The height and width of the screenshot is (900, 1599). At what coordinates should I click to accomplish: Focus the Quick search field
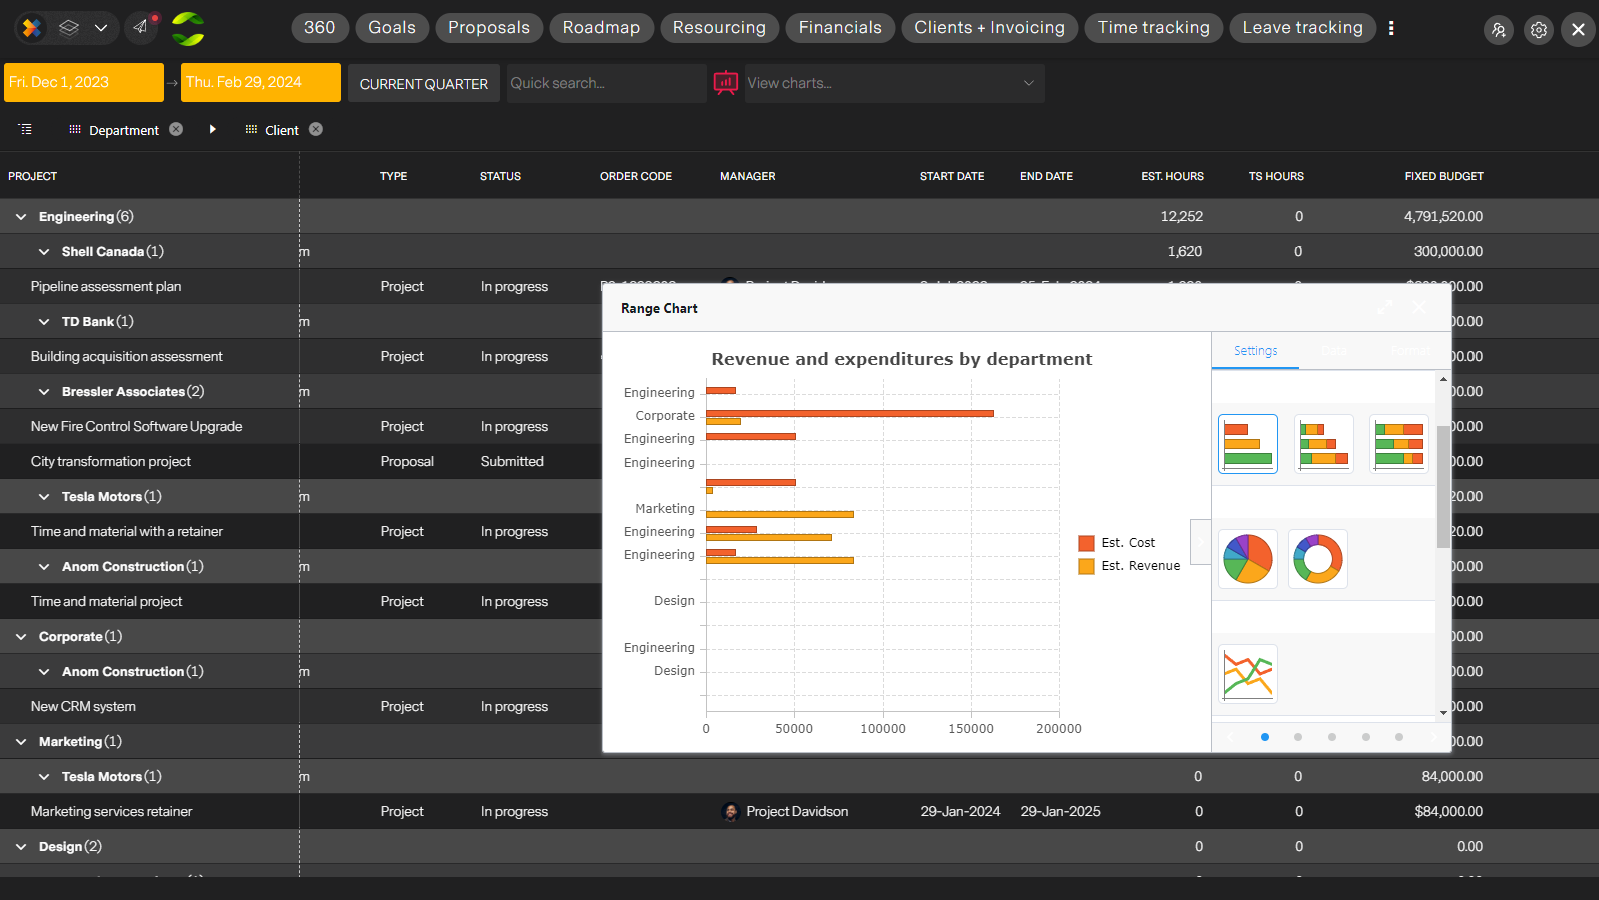click(606, 83)
